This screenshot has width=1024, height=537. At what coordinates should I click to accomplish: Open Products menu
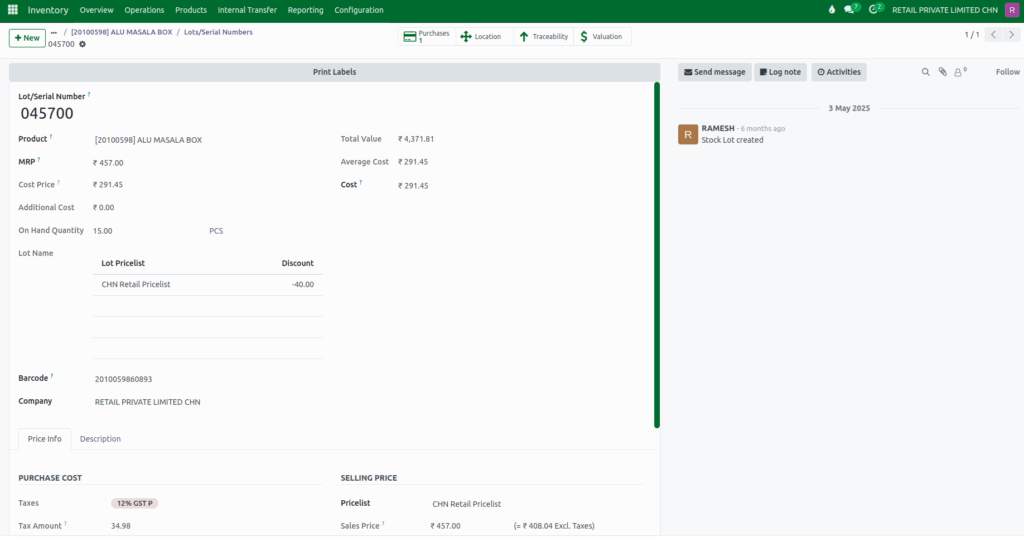191,10
